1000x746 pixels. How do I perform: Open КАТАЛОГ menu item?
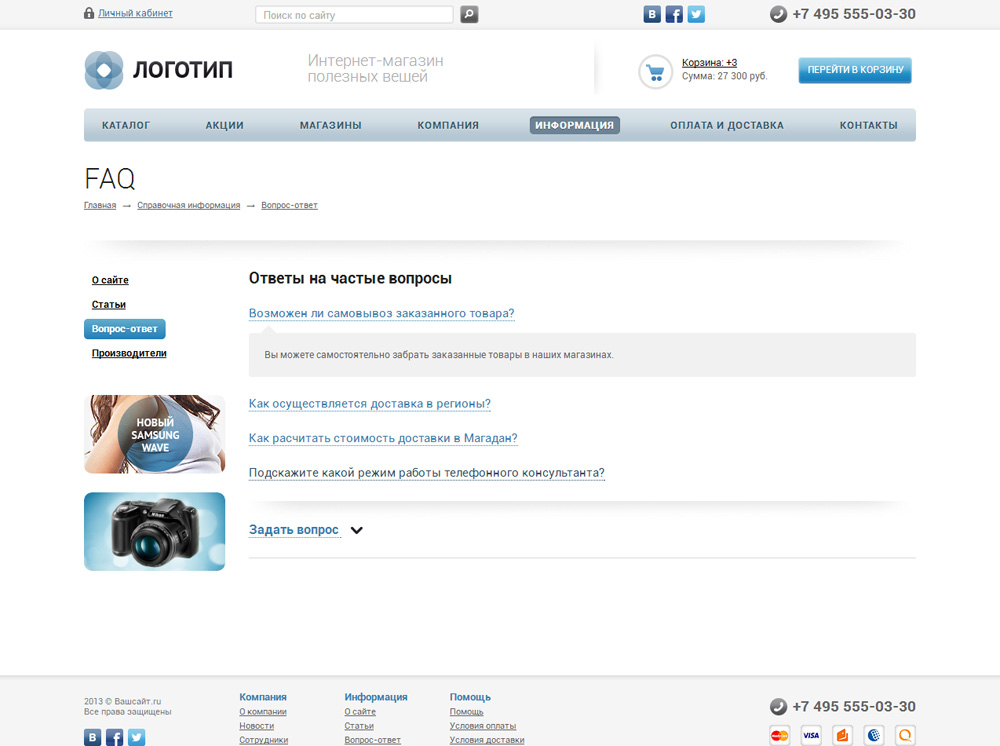(x=126, y=126)
